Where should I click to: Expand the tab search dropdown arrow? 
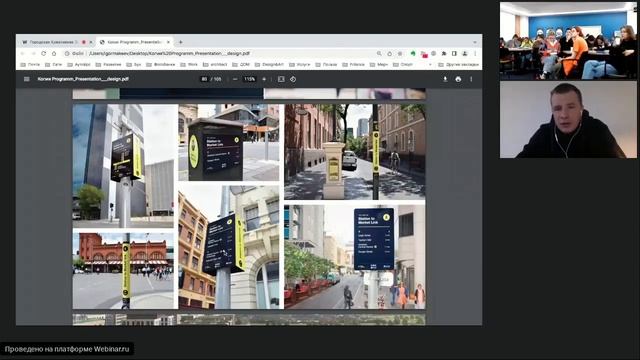click(475, 42)
